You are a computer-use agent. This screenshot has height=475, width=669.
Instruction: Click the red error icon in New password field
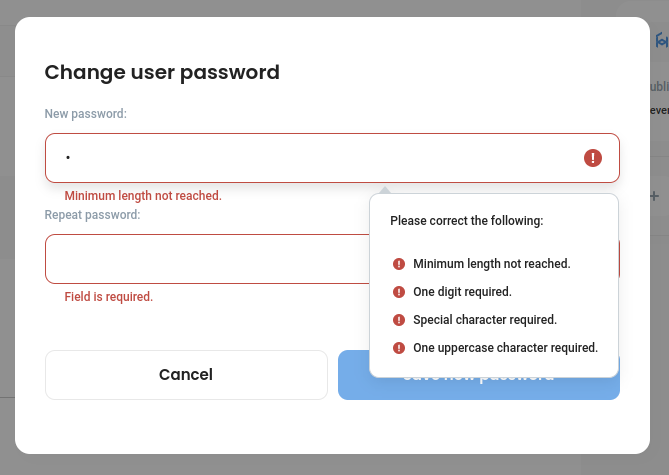(x=593, y=158)
